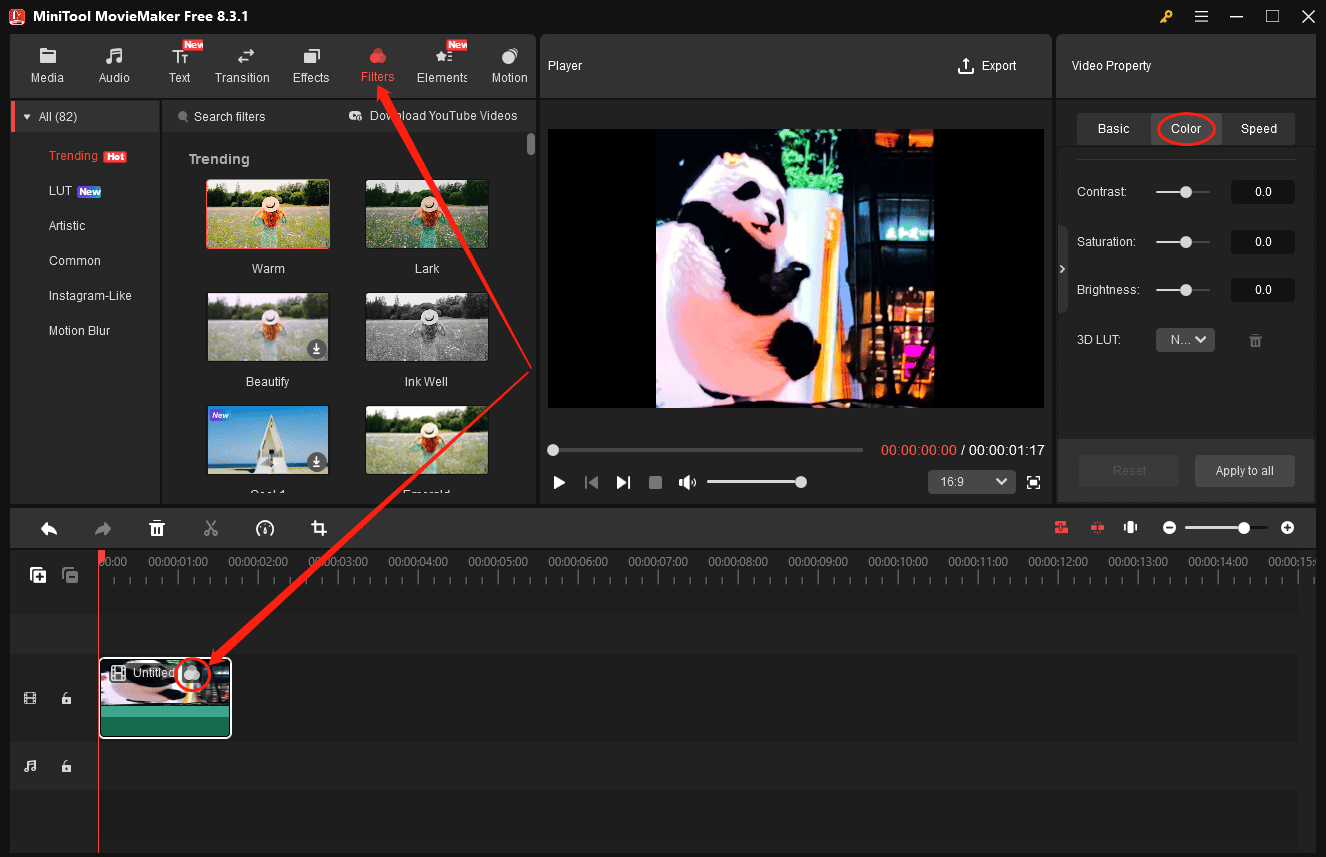The width and height of the screenshot is (1326, 857).
Task: Split the clip with the scissors tool
Action: [x=211, y=527]
